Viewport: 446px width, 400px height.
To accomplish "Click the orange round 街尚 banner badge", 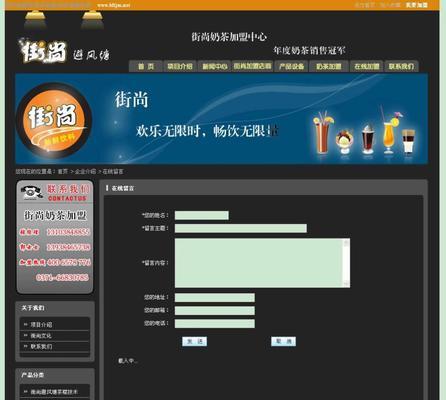I will 54,120.
